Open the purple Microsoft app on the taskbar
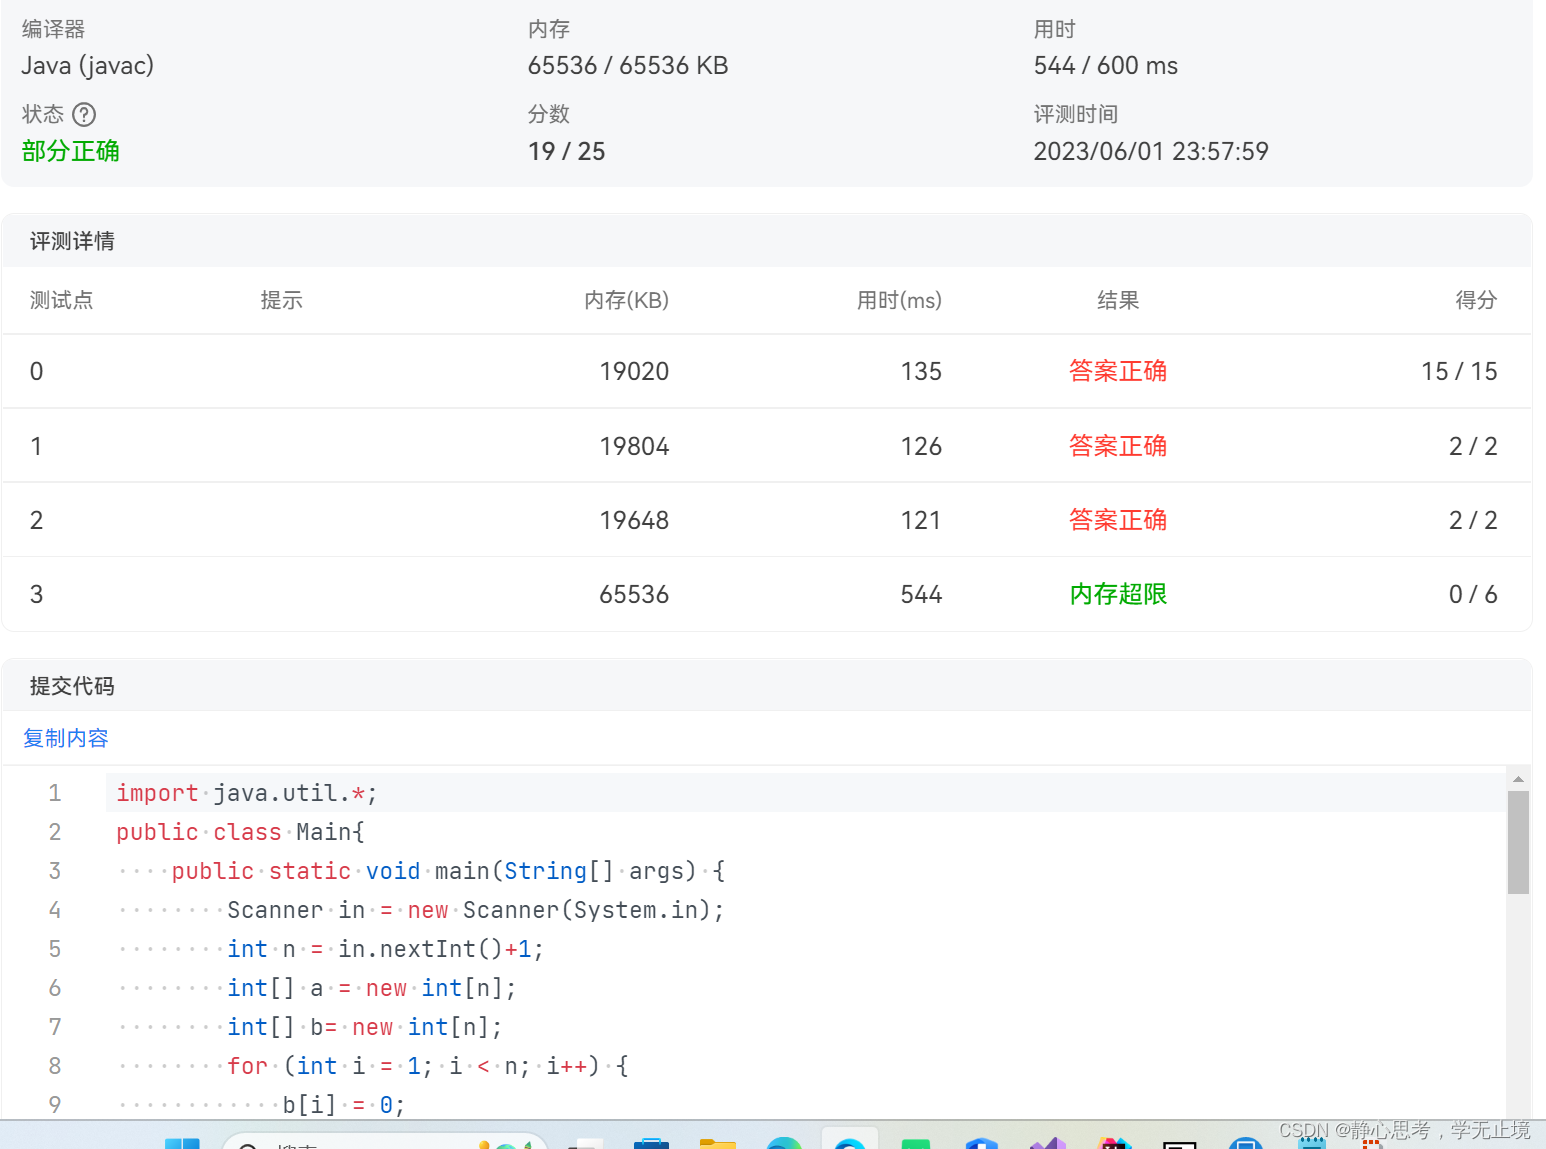The image size is (1546, 1149). [1048, 1145]
